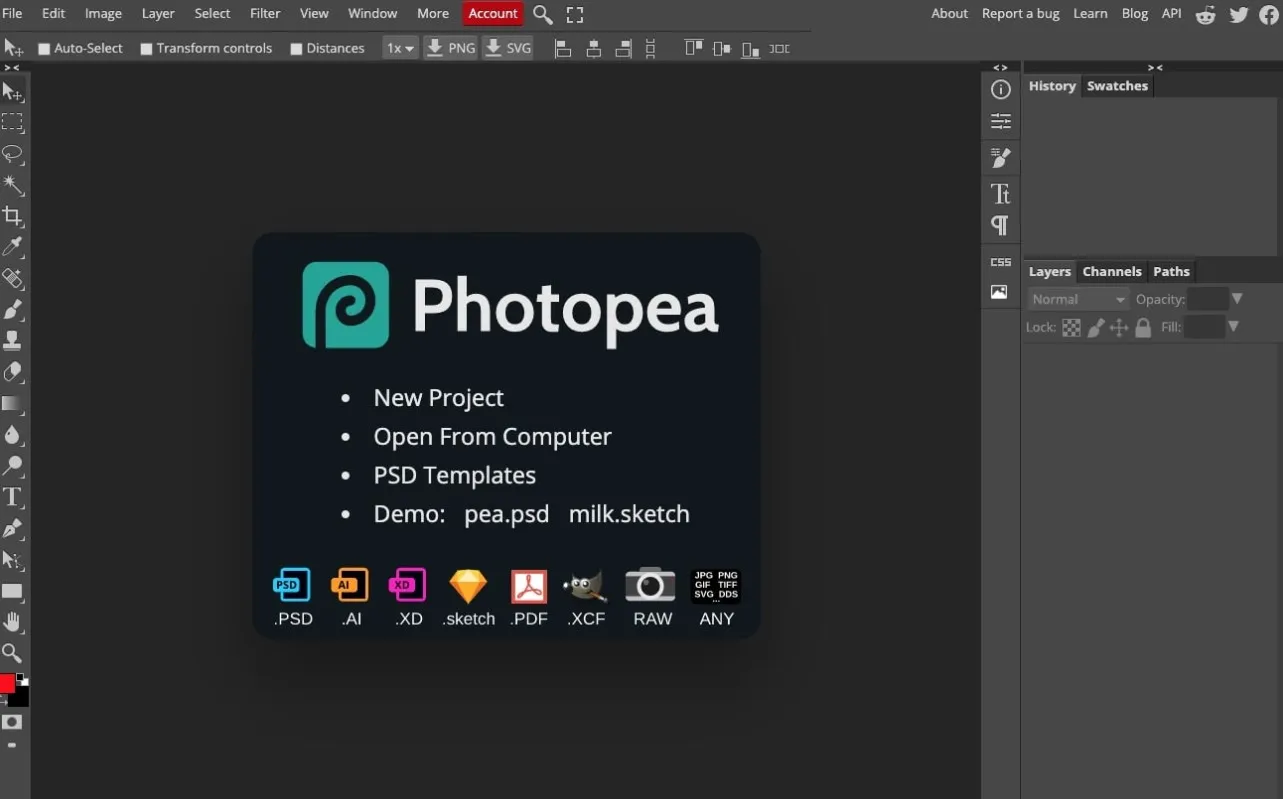Screen dimensions: 1283x799
Task: Select the Type tool
Action: [12, 497]
